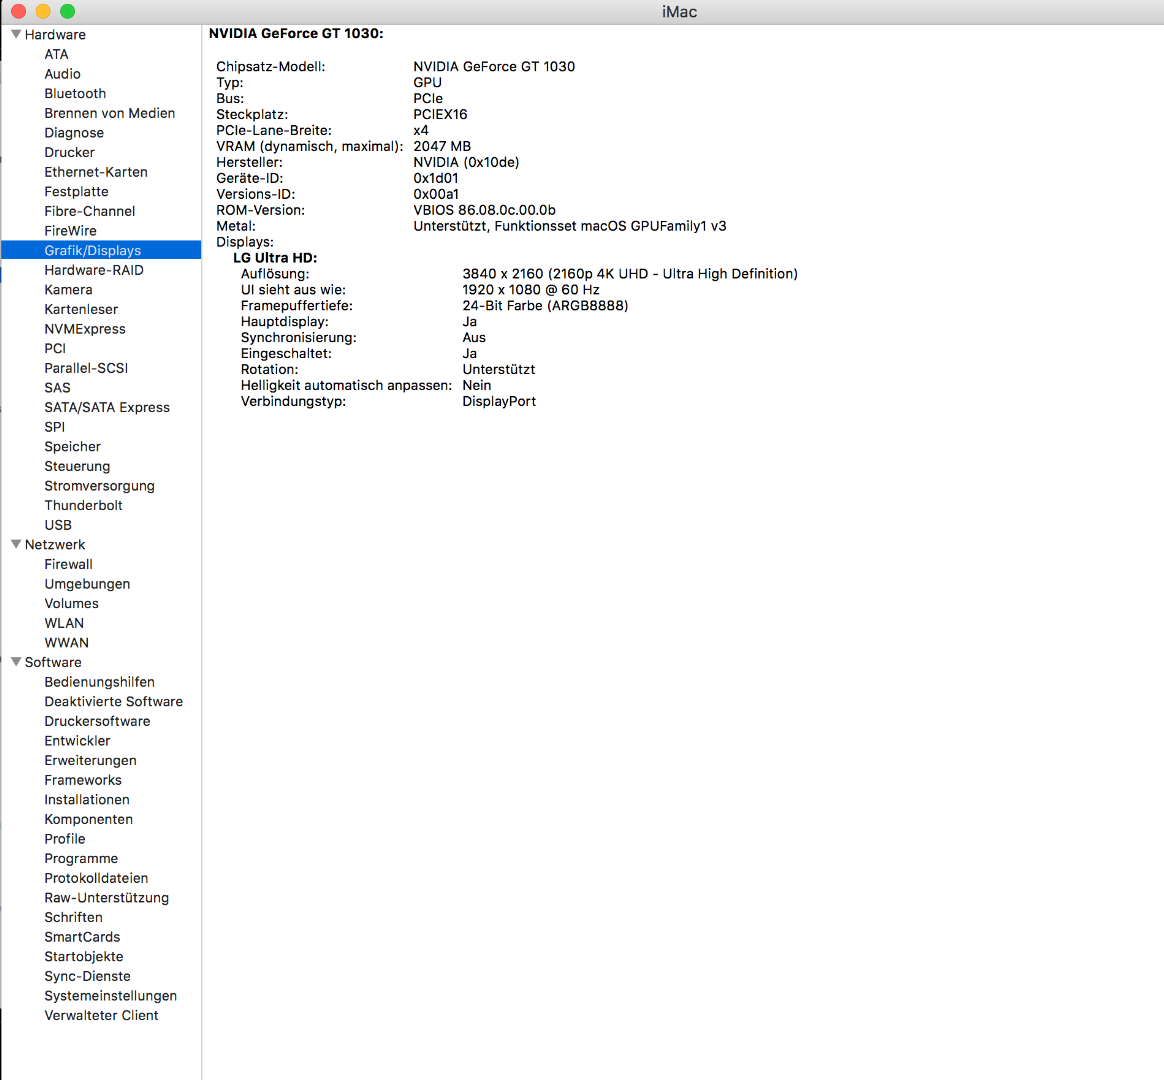The width and height of the screenshot is (1164, 1080).
Task: Open the Firewall network entry
Action: pos(68,564)
